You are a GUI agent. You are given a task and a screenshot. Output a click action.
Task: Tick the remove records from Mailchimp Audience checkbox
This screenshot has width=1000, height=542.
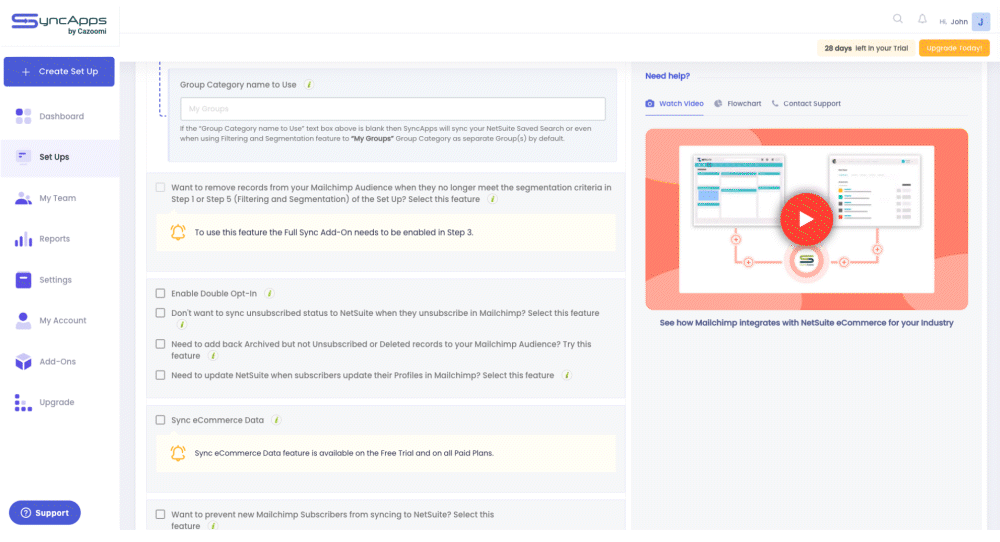160,187
